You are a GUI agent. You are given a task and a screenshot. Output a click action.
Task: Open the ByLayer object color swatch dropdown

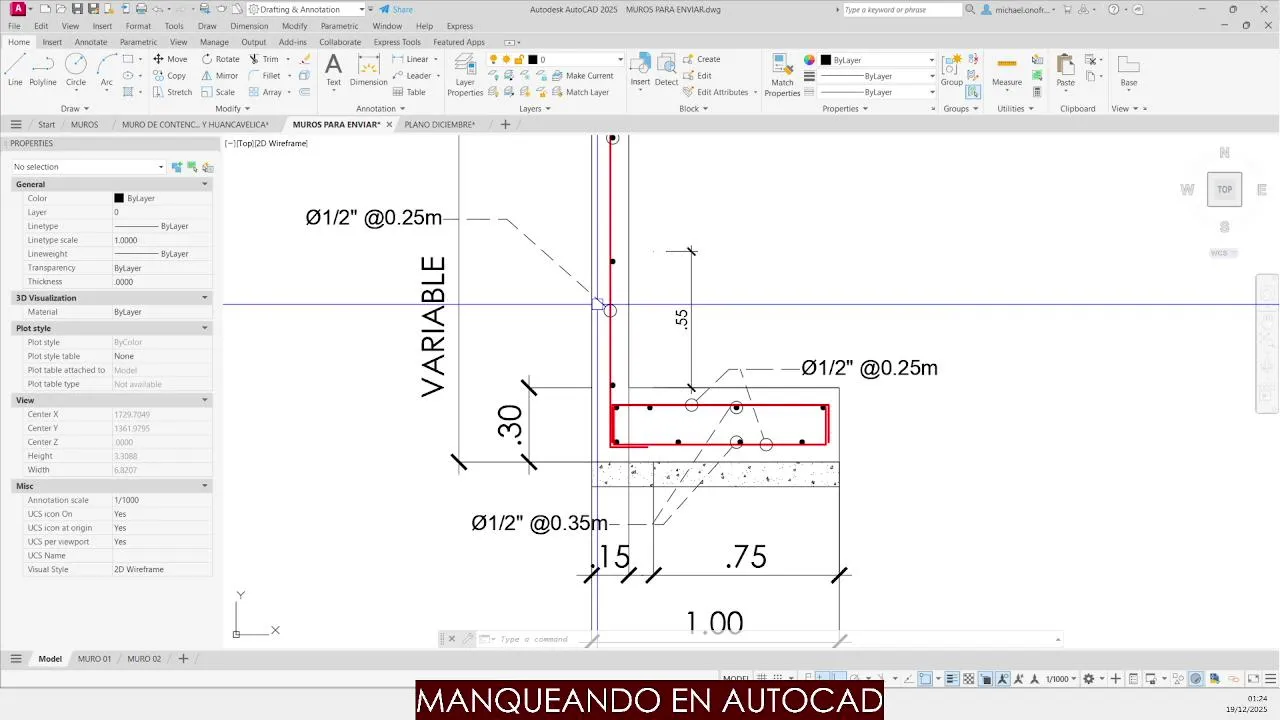click(x=878, y=60)
